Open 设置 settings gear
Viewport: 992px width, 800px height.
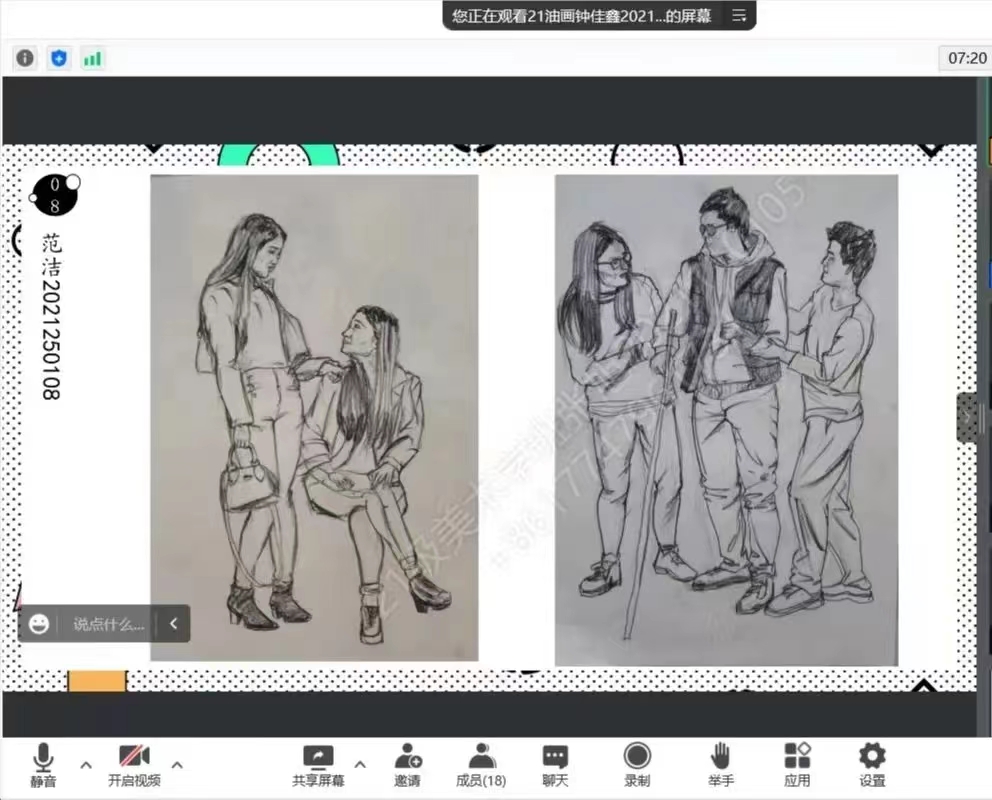[872, 764]
